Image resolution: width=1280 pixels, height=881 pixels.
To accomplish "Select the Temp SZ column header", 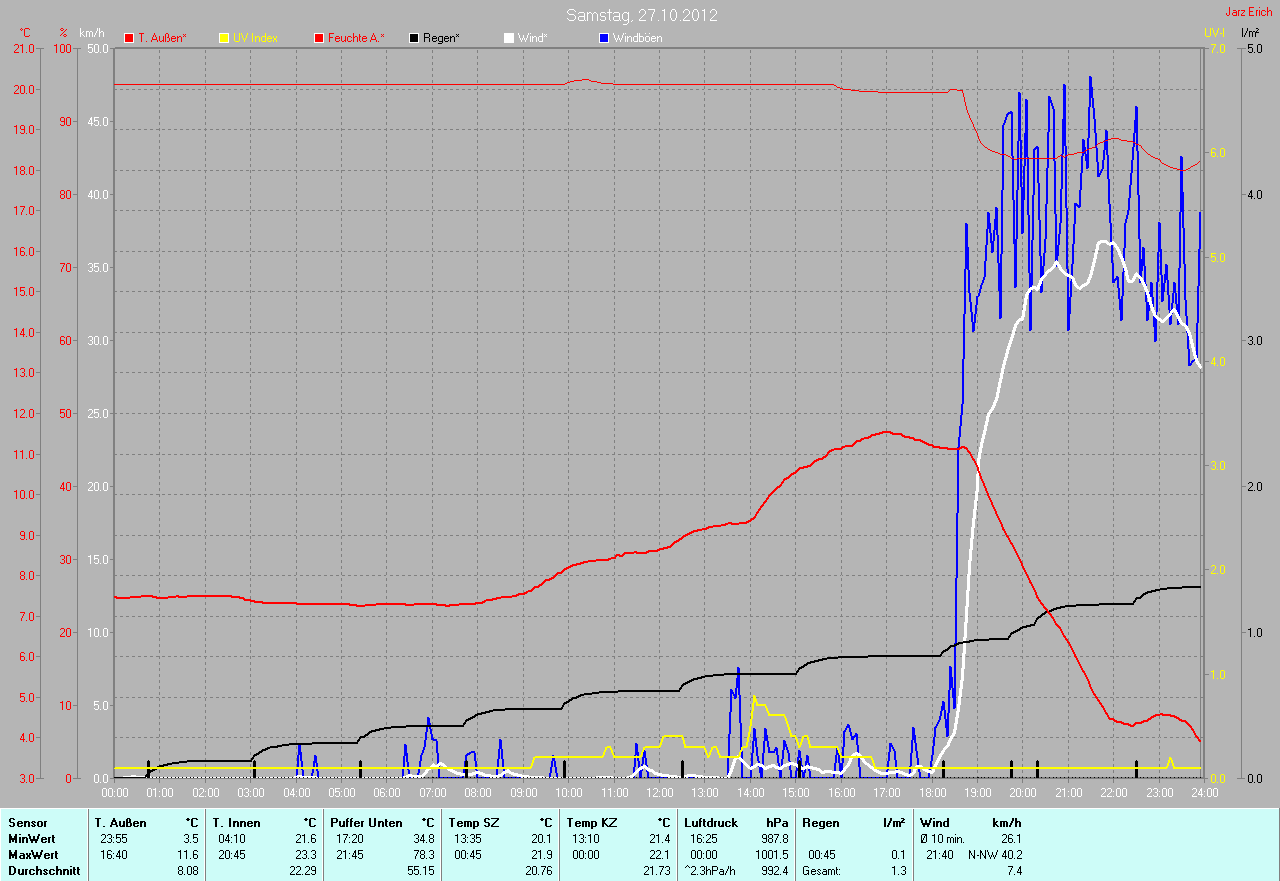I will click(474, 822).
